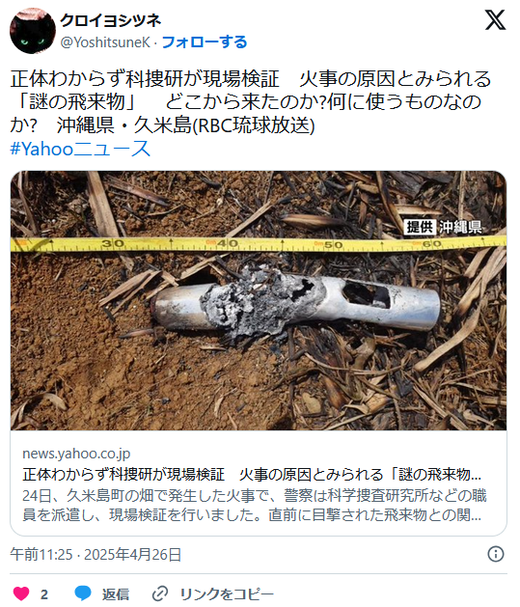Viewport: 520px width, 607px height.
Task: Click the 提供 沖縄県 caption on the photo
Action: coord(443,227)
